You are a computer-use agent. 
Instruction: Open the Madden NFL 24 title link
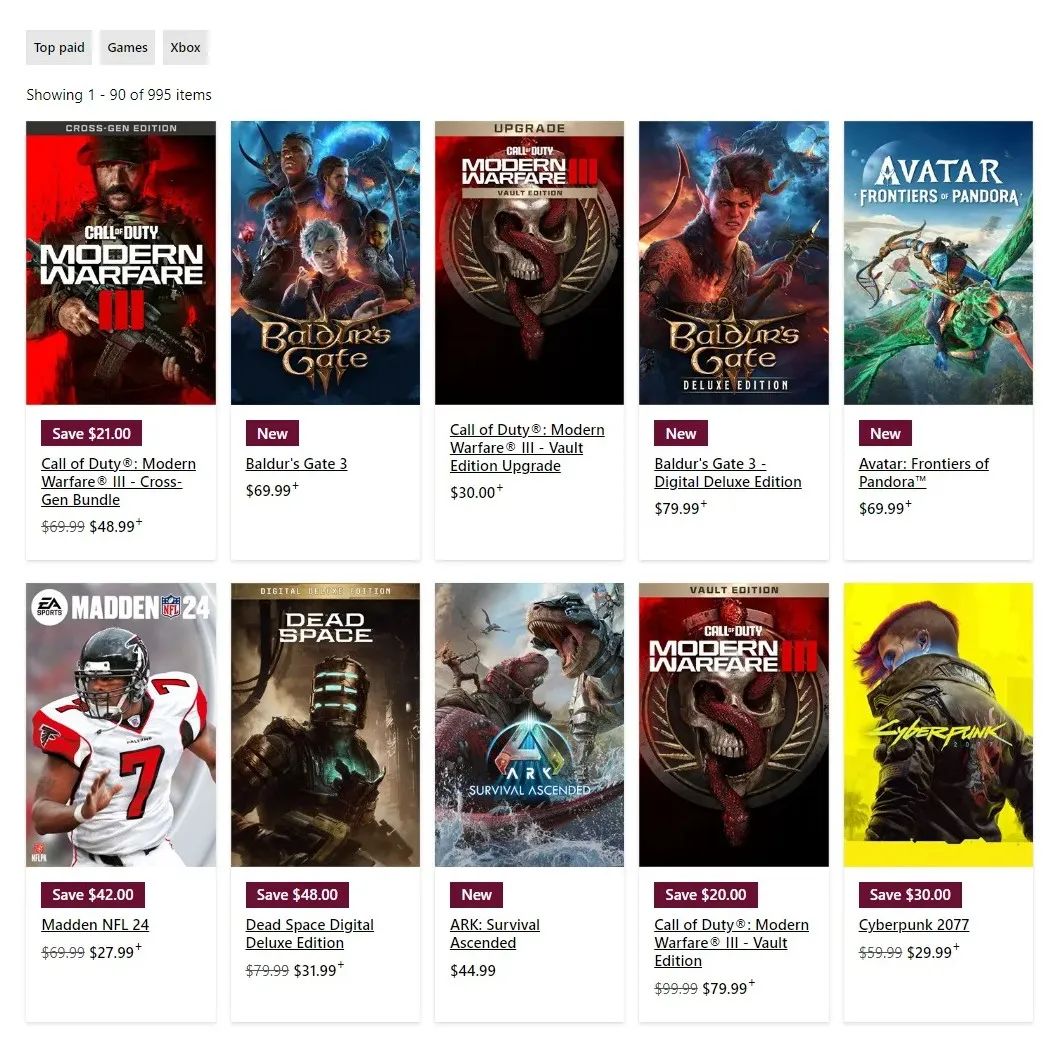pos(95,925)
